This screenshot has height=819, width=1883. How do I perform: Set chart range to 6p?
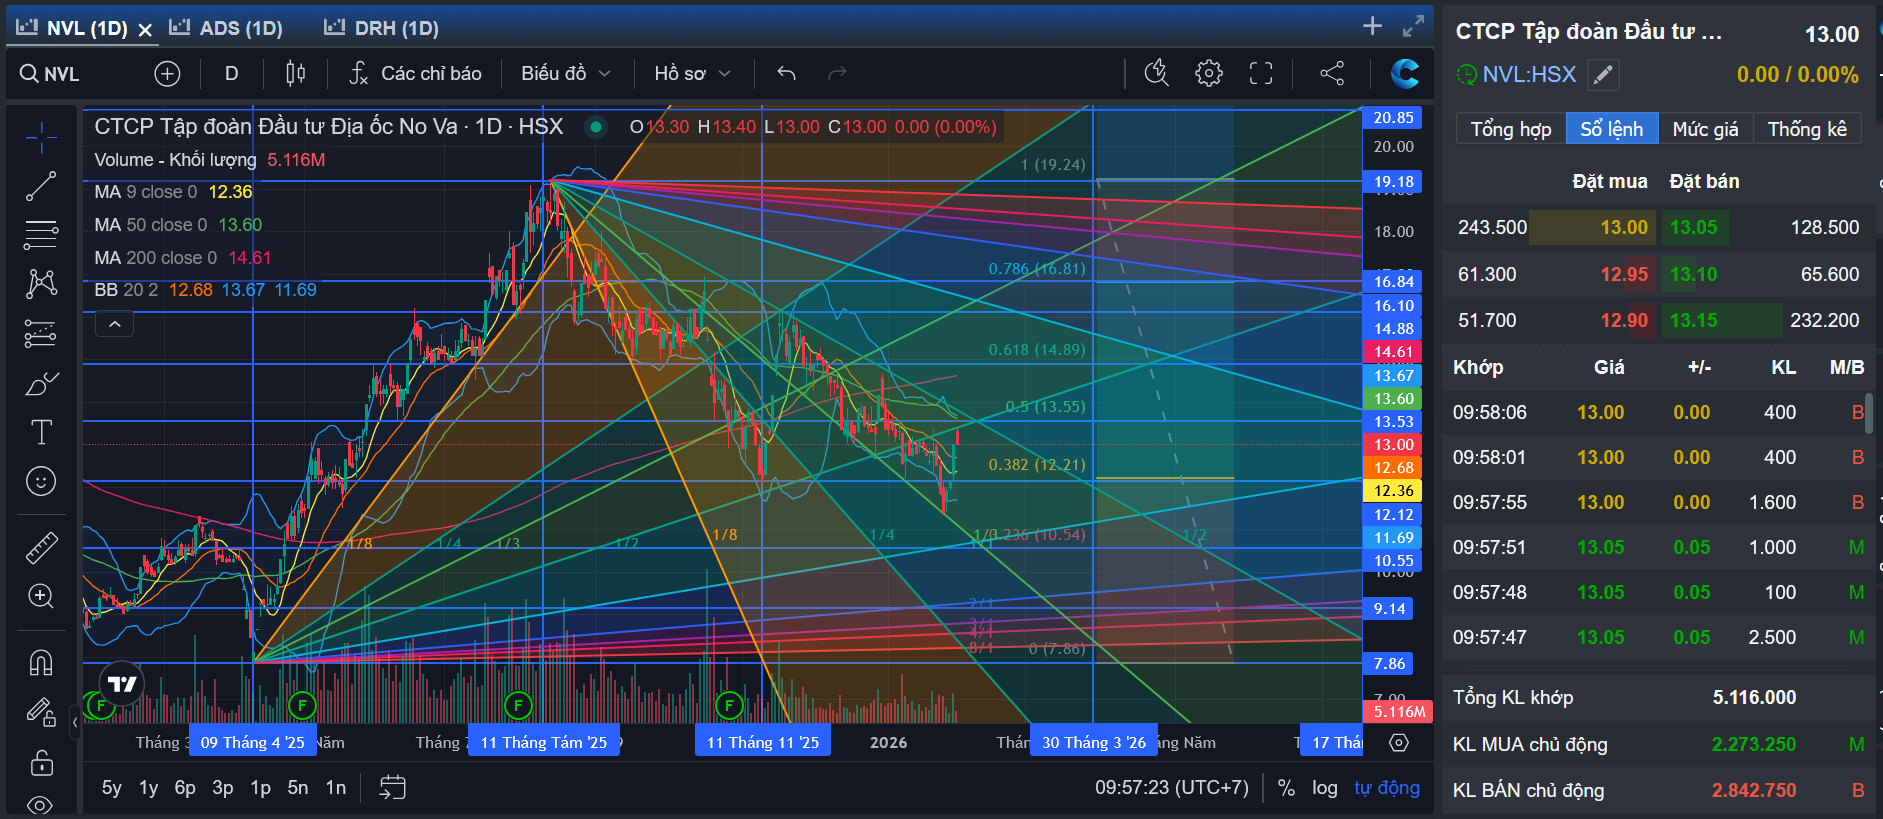(185, 788)
